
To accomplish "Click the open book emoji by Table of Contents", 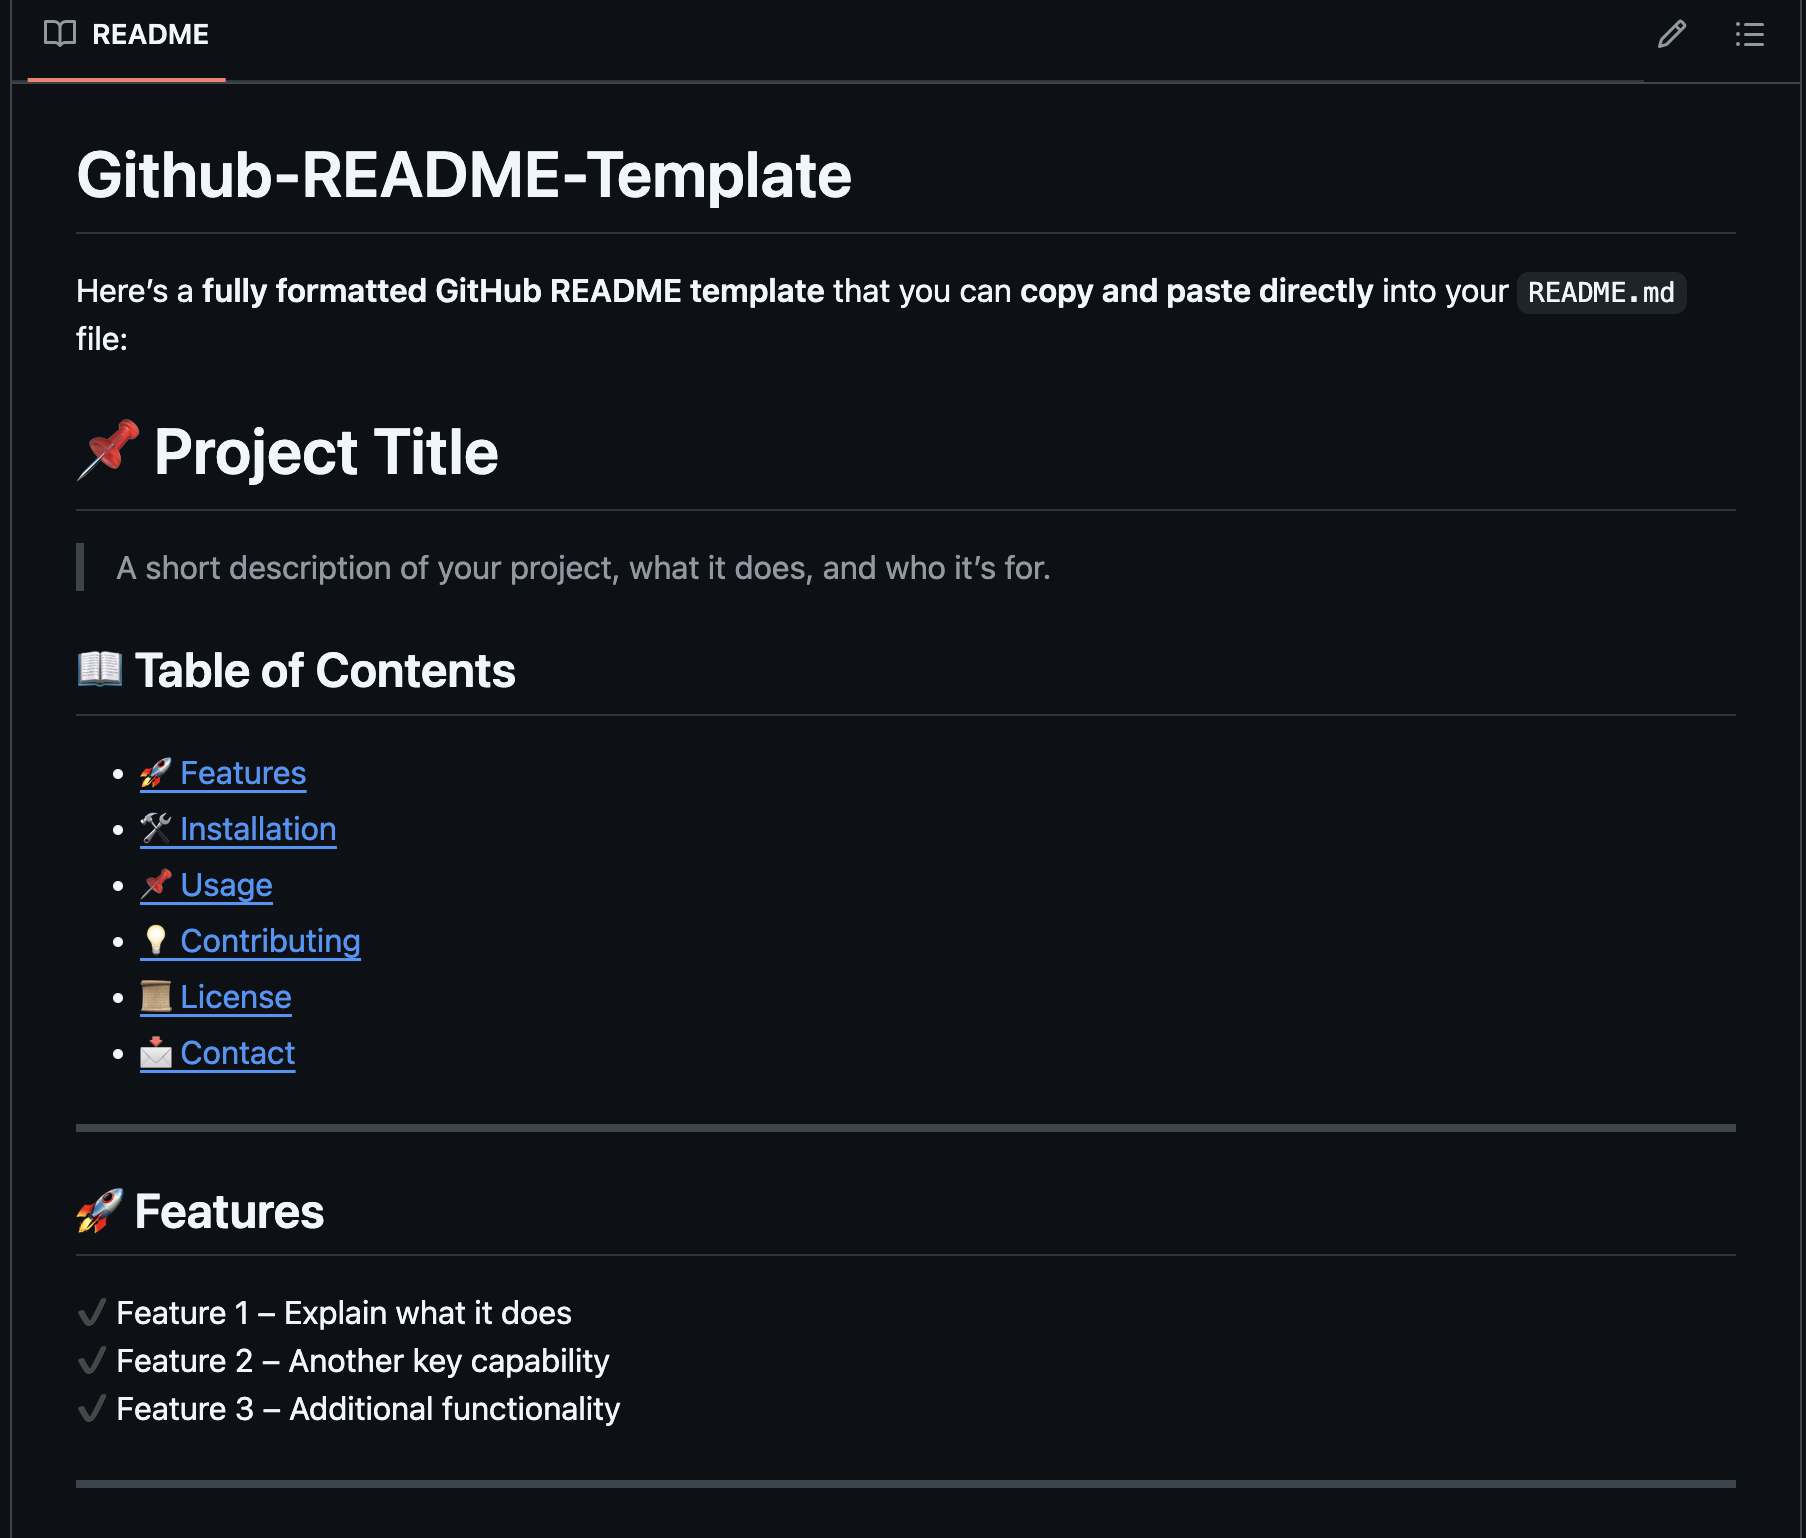I will click(x=100, y=669).
